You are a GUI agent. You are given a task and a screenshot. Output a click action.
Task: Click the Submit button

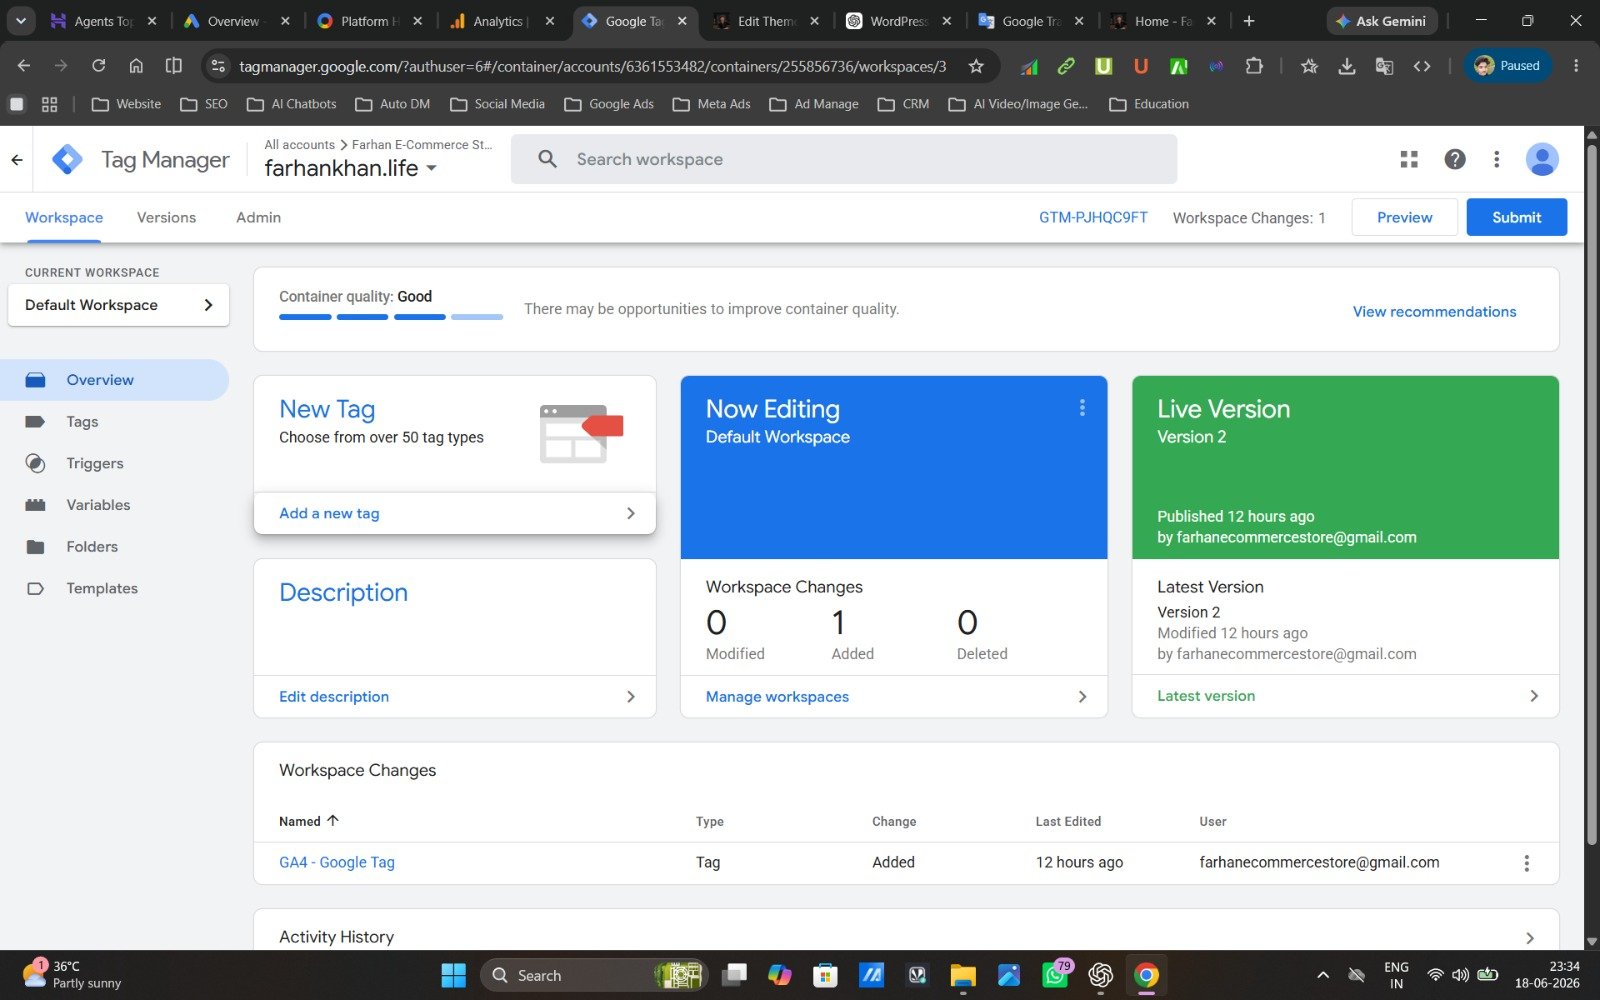point(1516,217)
